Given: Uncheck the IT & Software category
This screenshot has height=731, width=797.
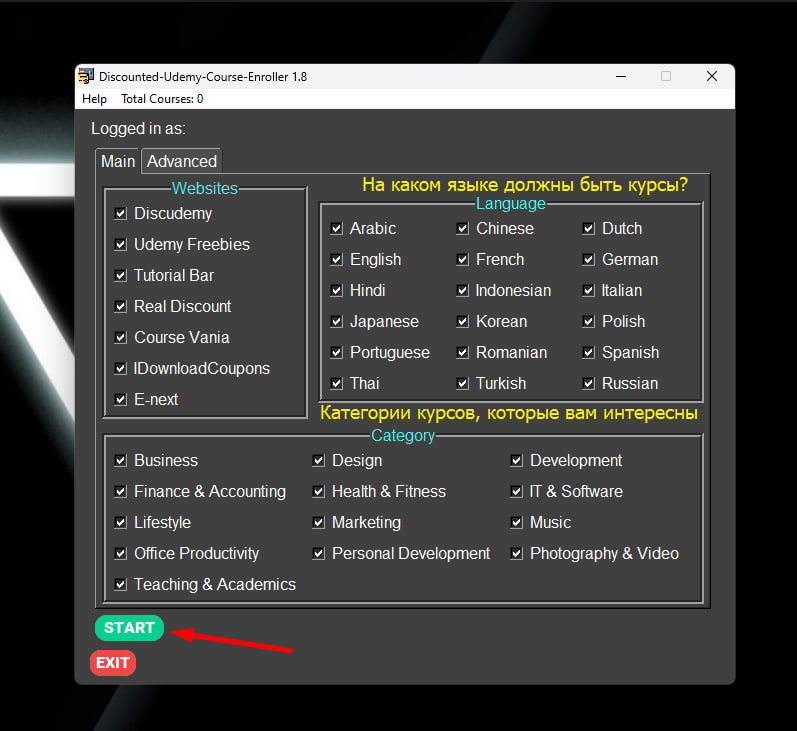Looking at the screenshot, I should [516, 492].
